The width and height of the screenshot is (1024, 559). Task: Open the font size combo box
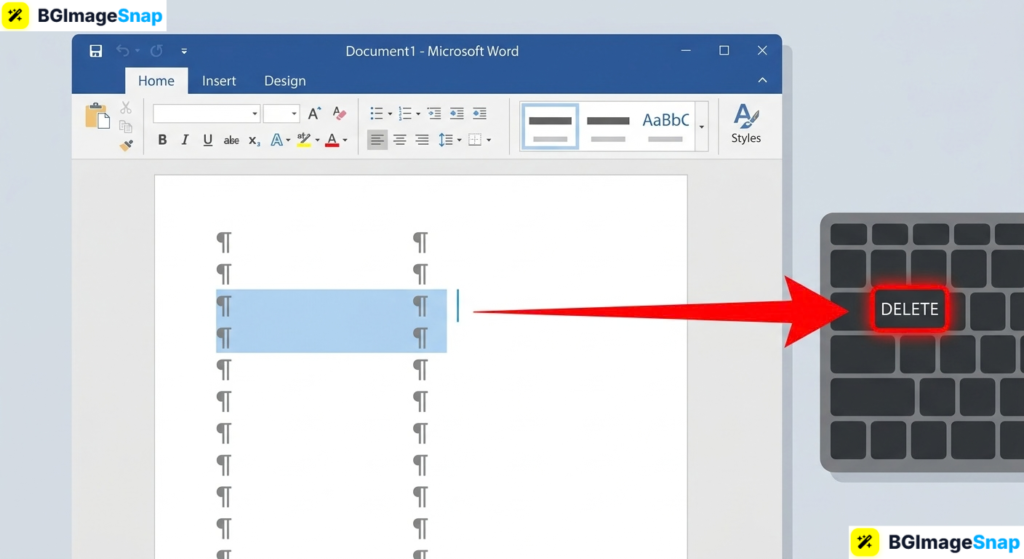tap(281, 114)
